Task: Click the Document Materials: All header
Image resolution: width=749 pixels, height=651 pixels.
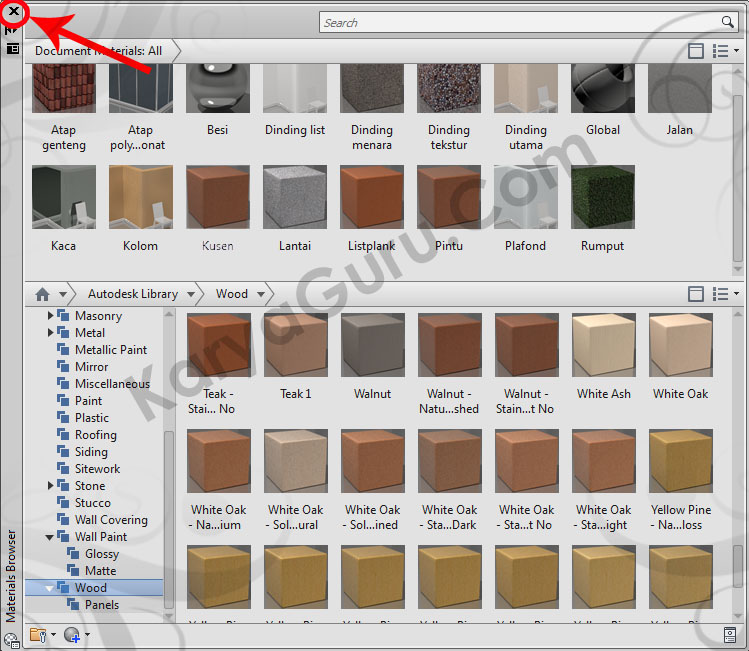Action: (98, 51)
